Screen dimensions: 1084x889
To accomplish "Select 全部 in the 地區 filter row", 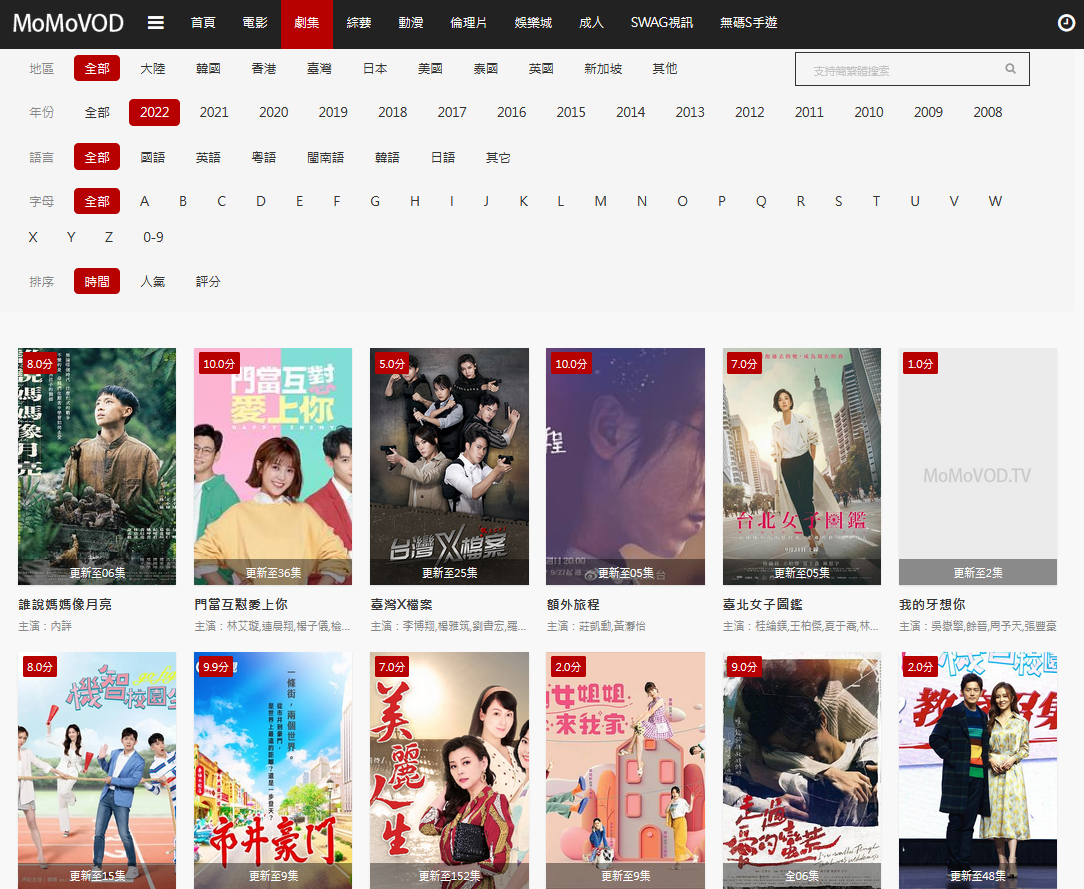I will (x=97, y=68).
